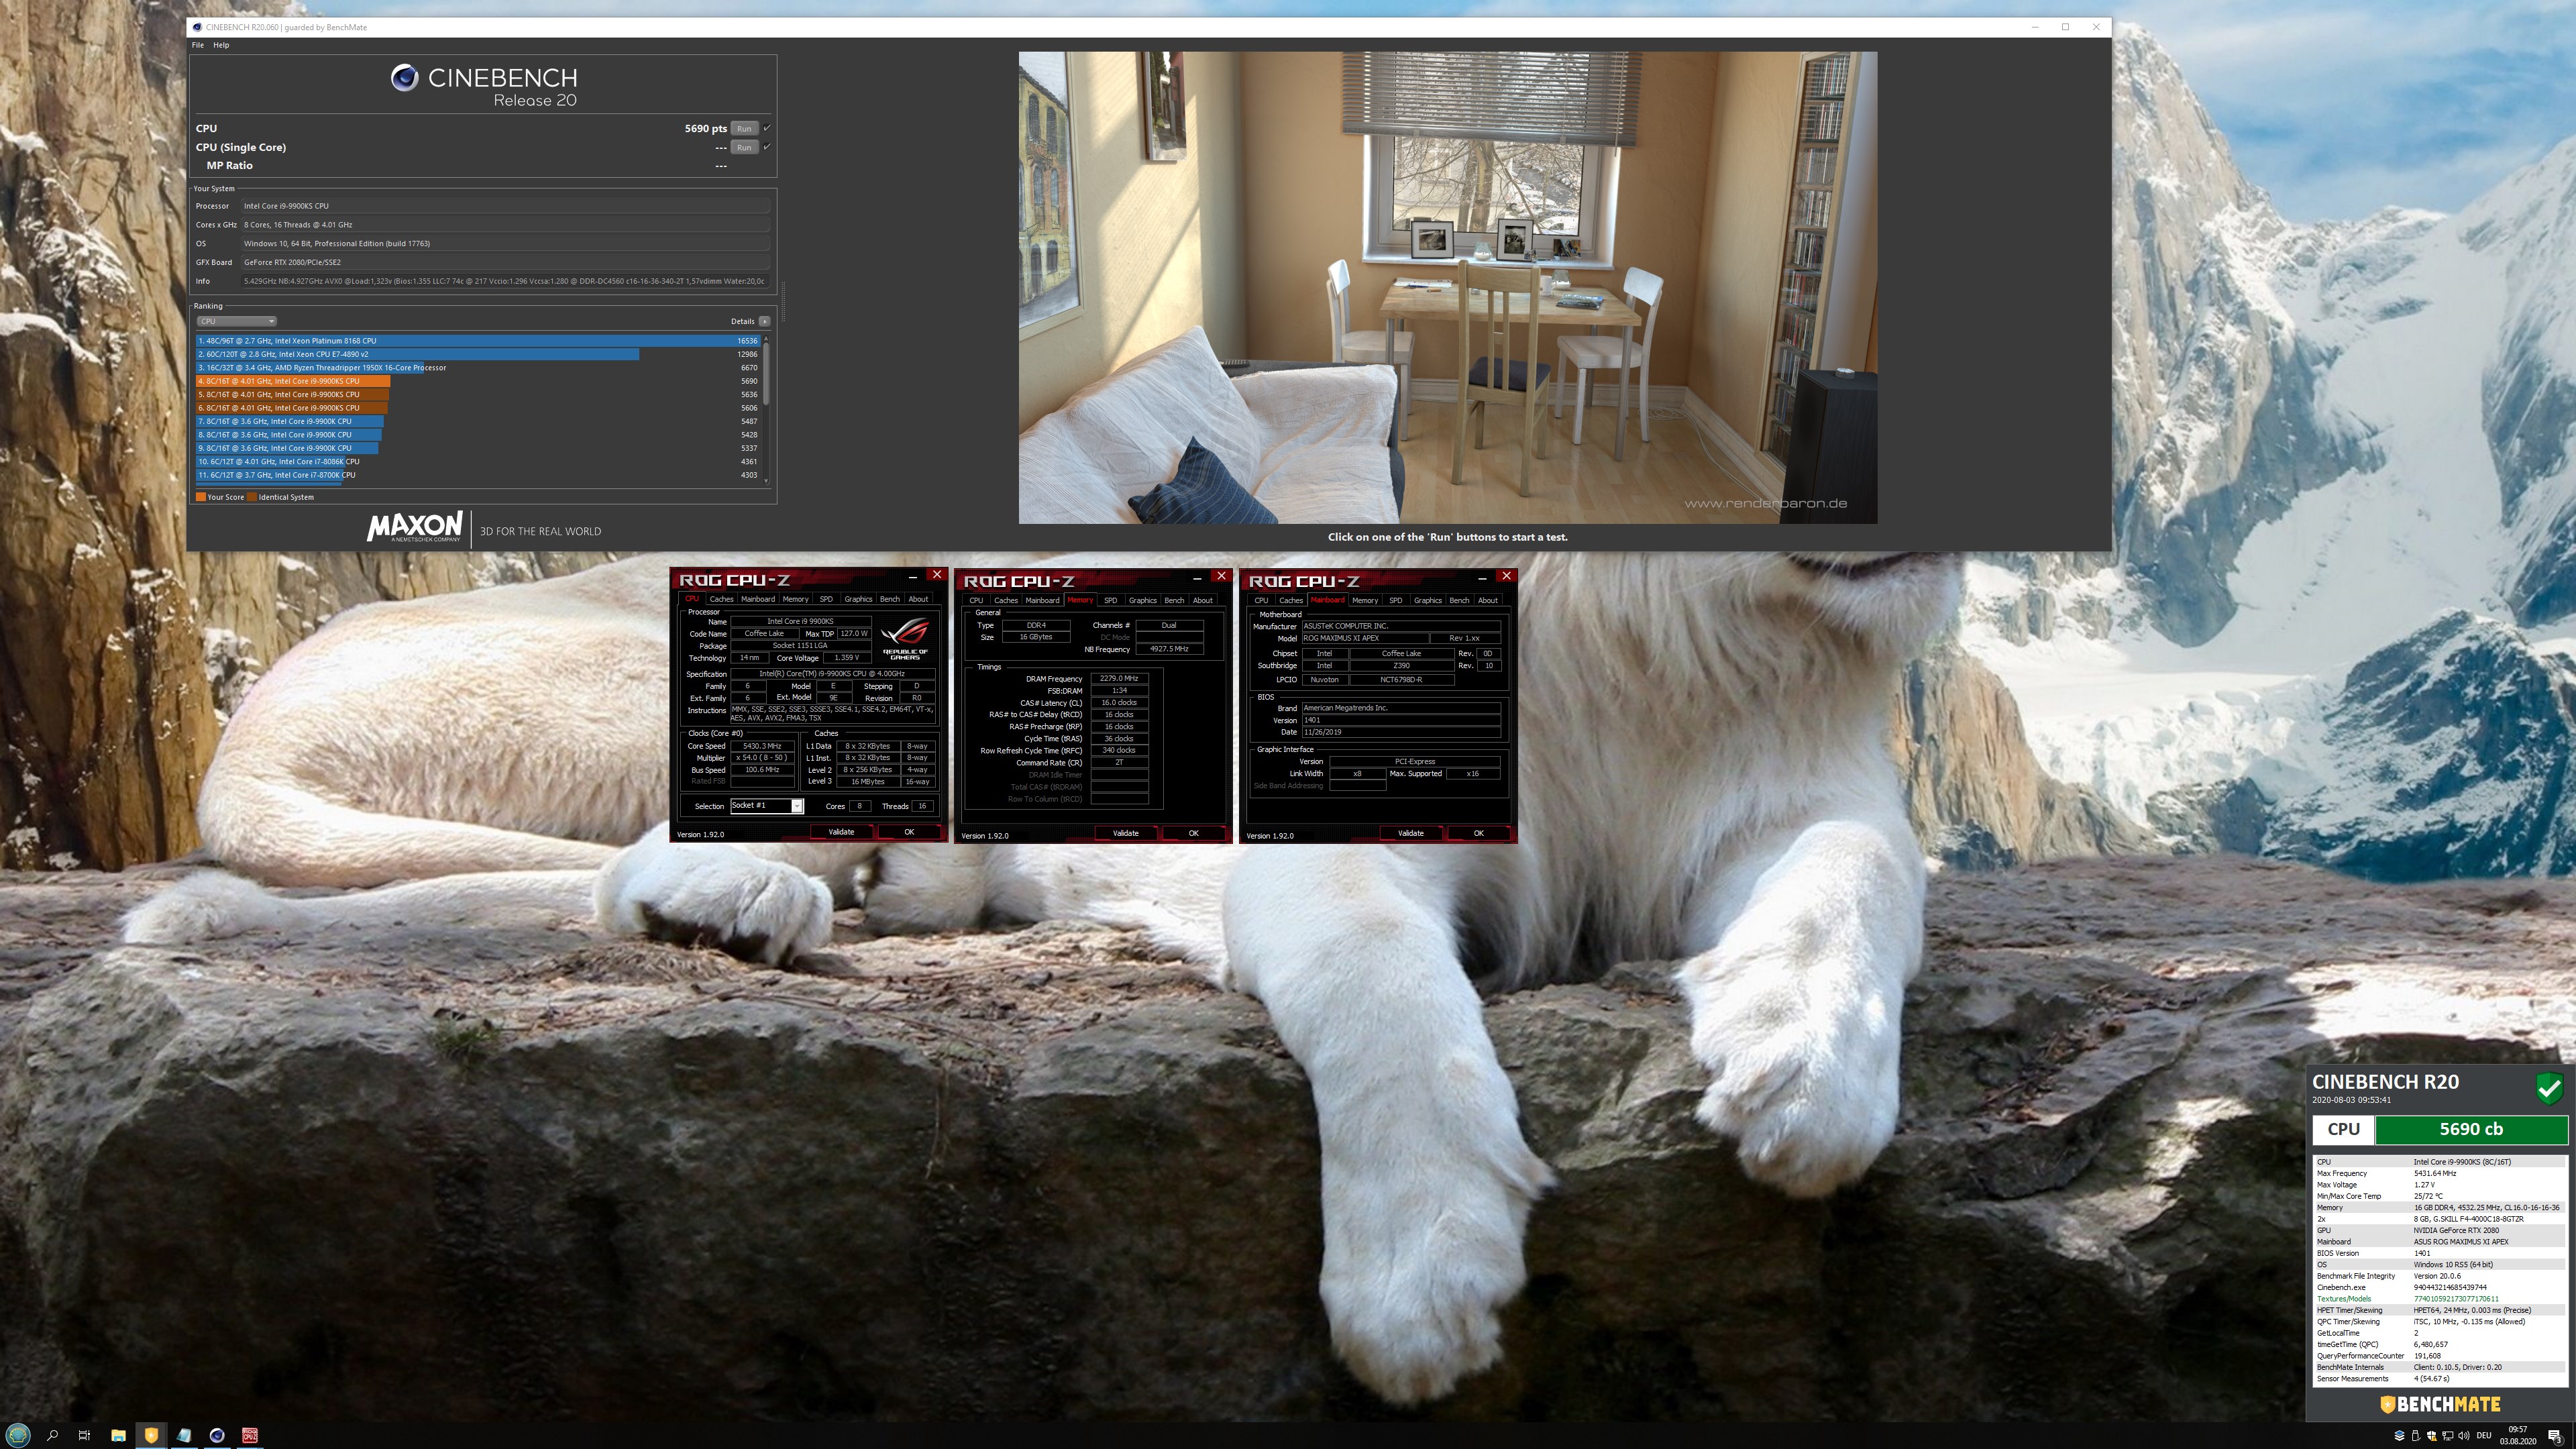Click the Identical System legend swatch
2576x1449 pixels.
[x=252, y=497]
